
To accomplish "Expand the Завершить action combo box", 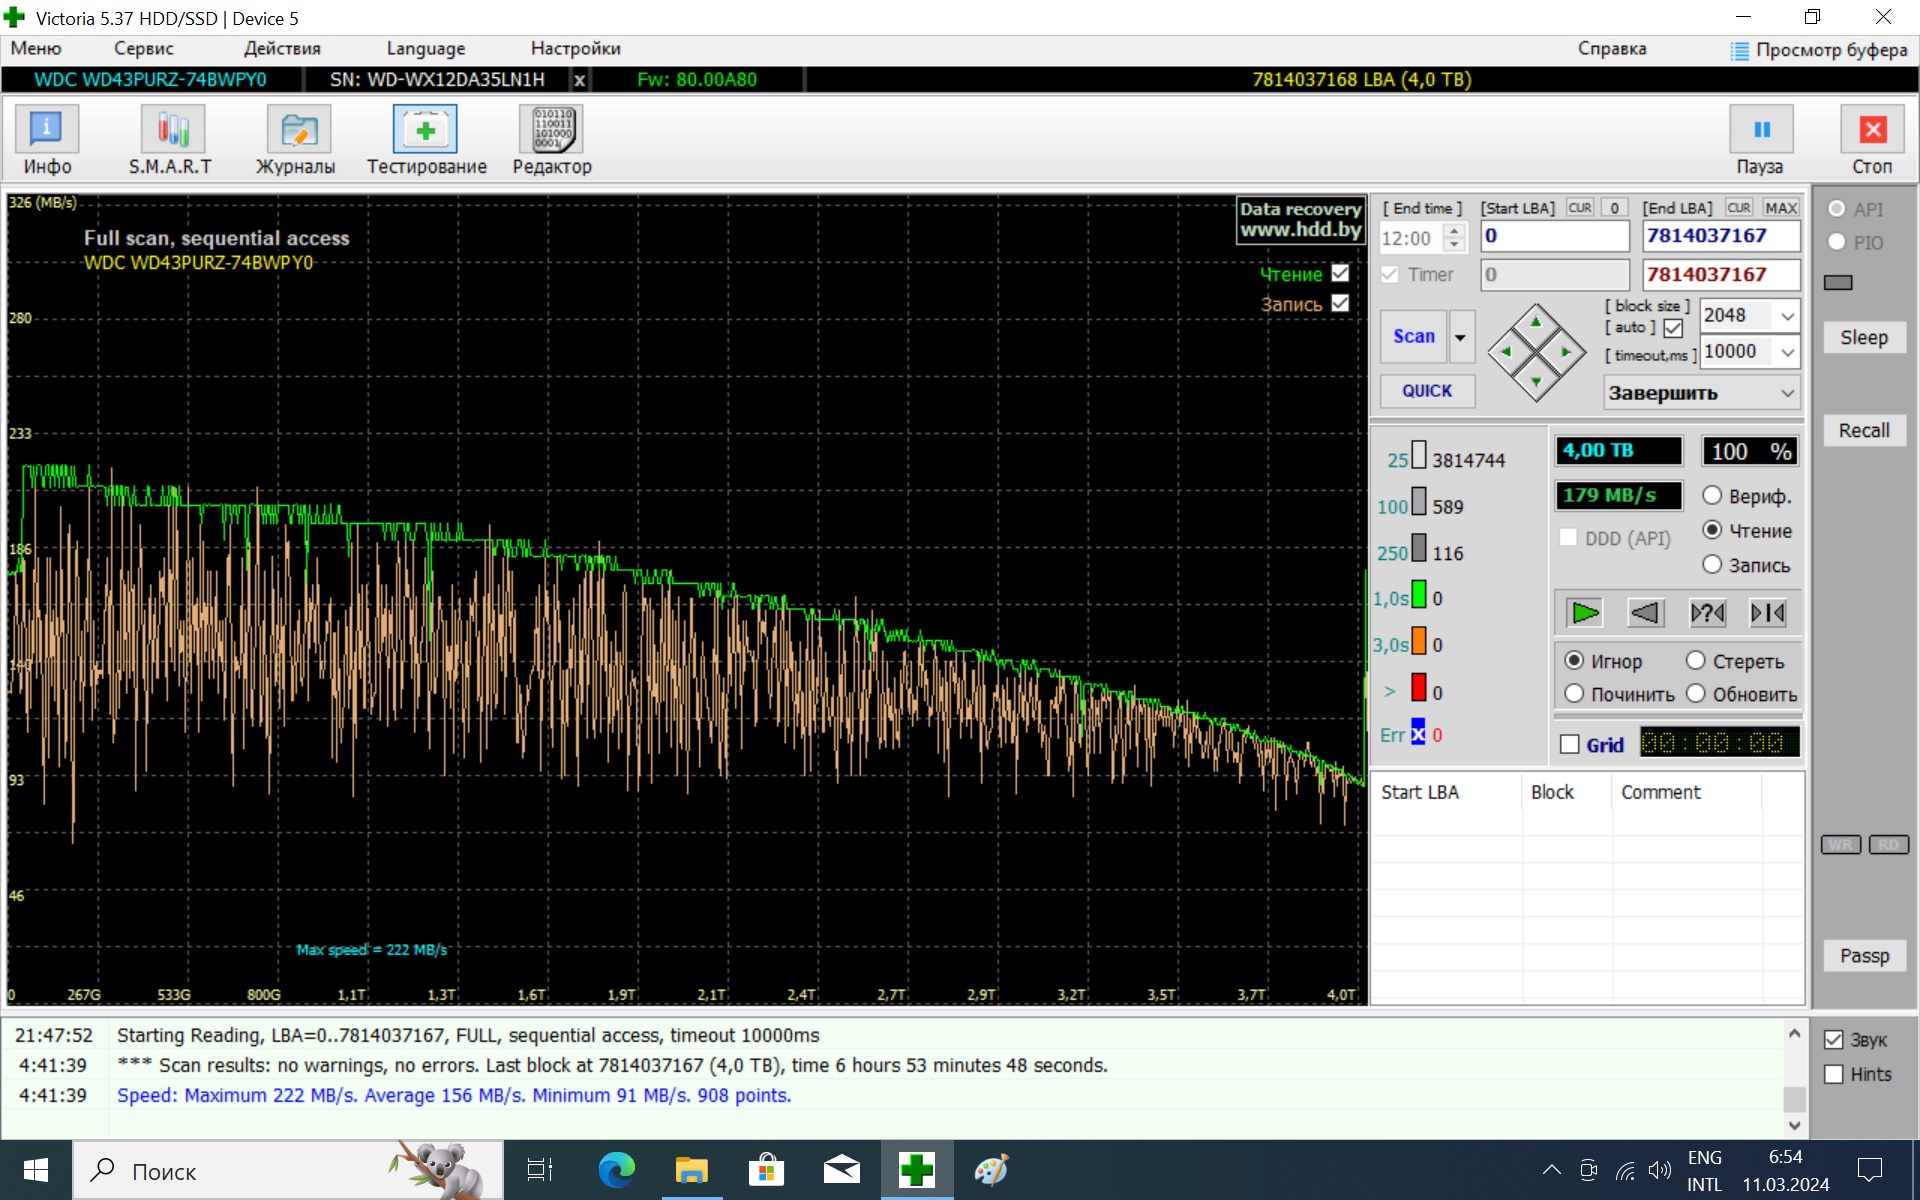I will tap(1786, 393).
